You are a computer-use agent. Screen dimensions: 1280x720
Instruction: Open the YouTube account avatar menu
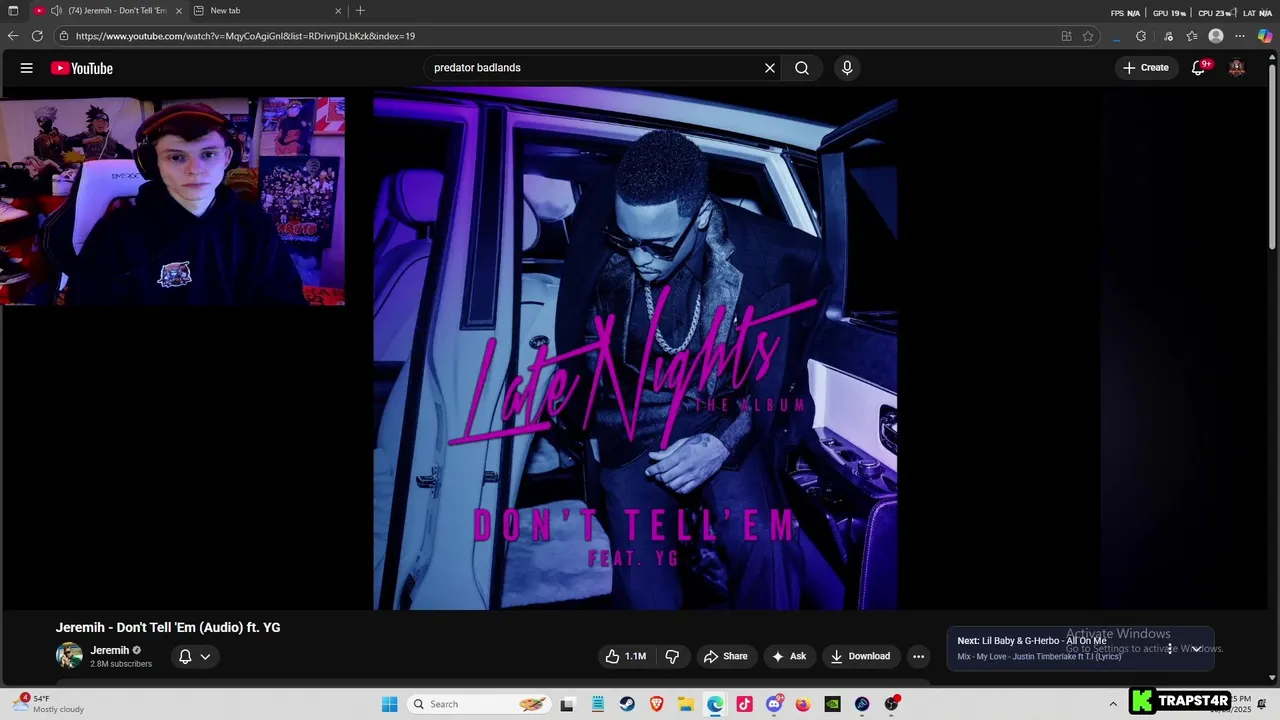coord(1237,68)
